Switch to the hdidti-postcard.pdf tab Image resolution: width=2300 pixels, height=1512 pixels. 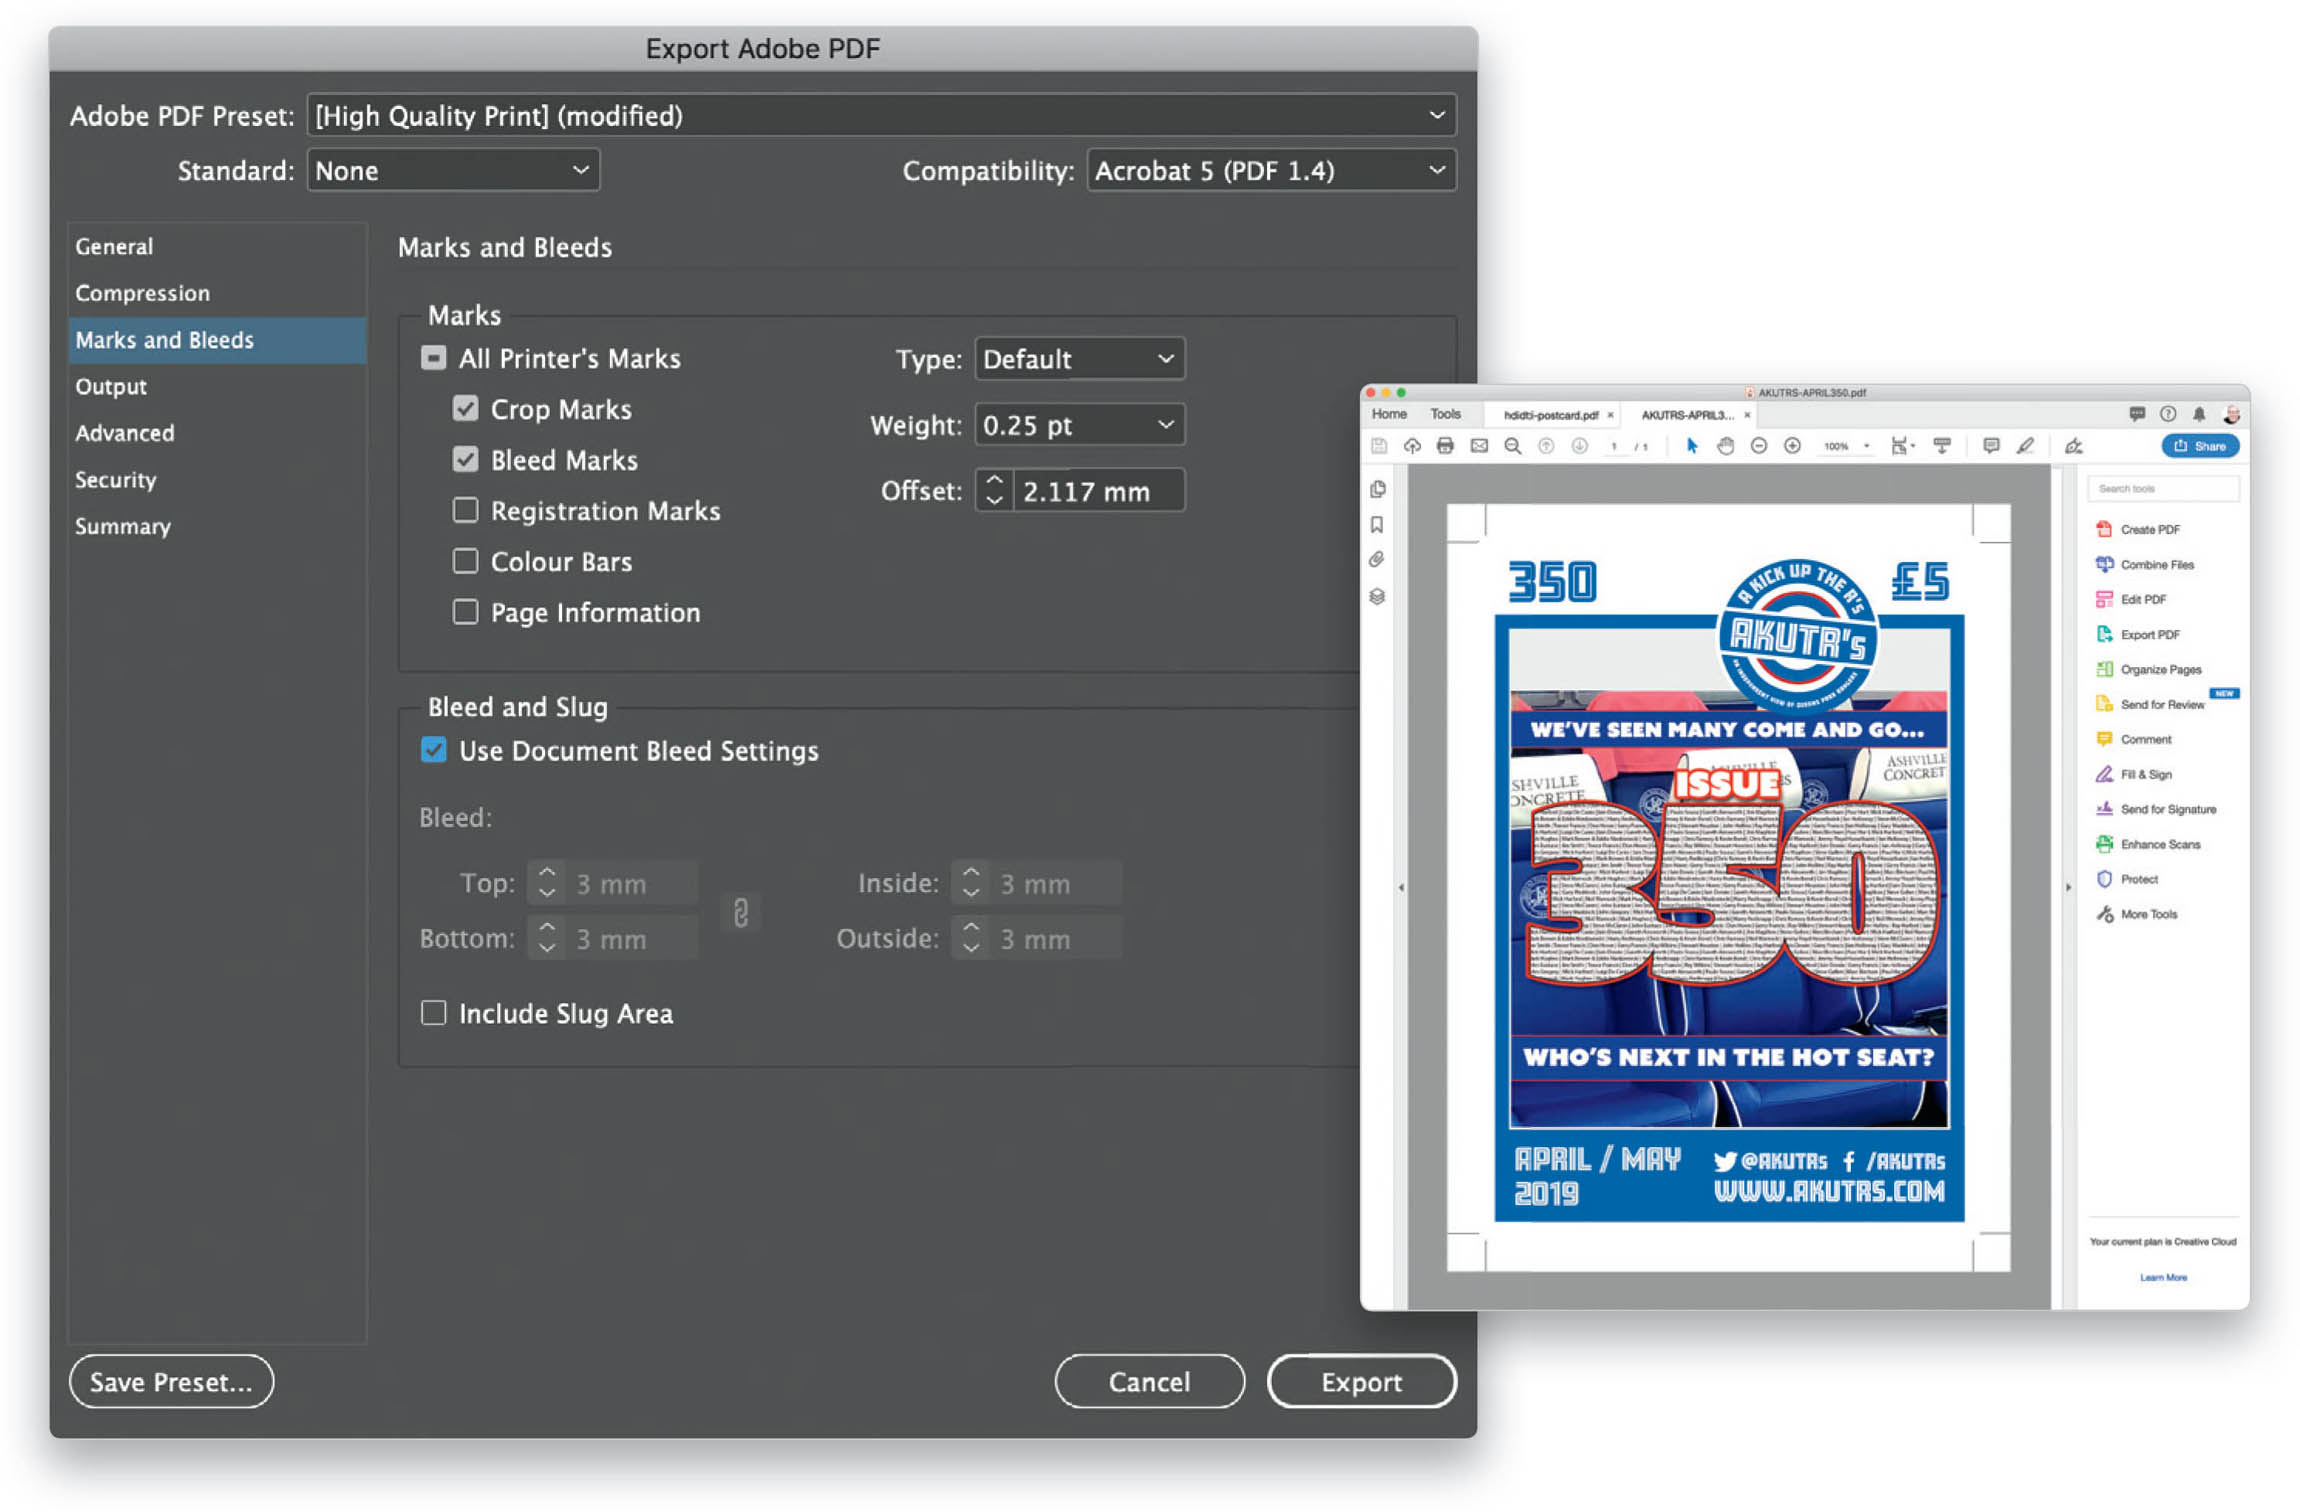1550,415
